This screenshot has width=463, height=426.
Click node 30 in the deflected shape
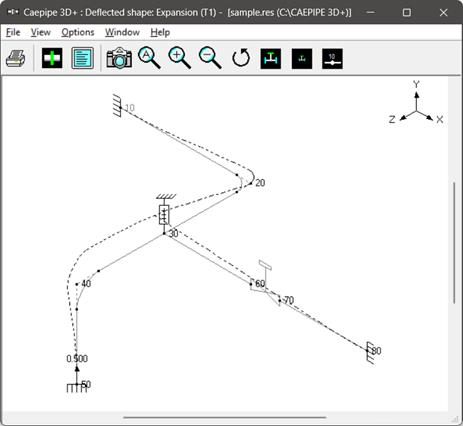click(164, 234)
